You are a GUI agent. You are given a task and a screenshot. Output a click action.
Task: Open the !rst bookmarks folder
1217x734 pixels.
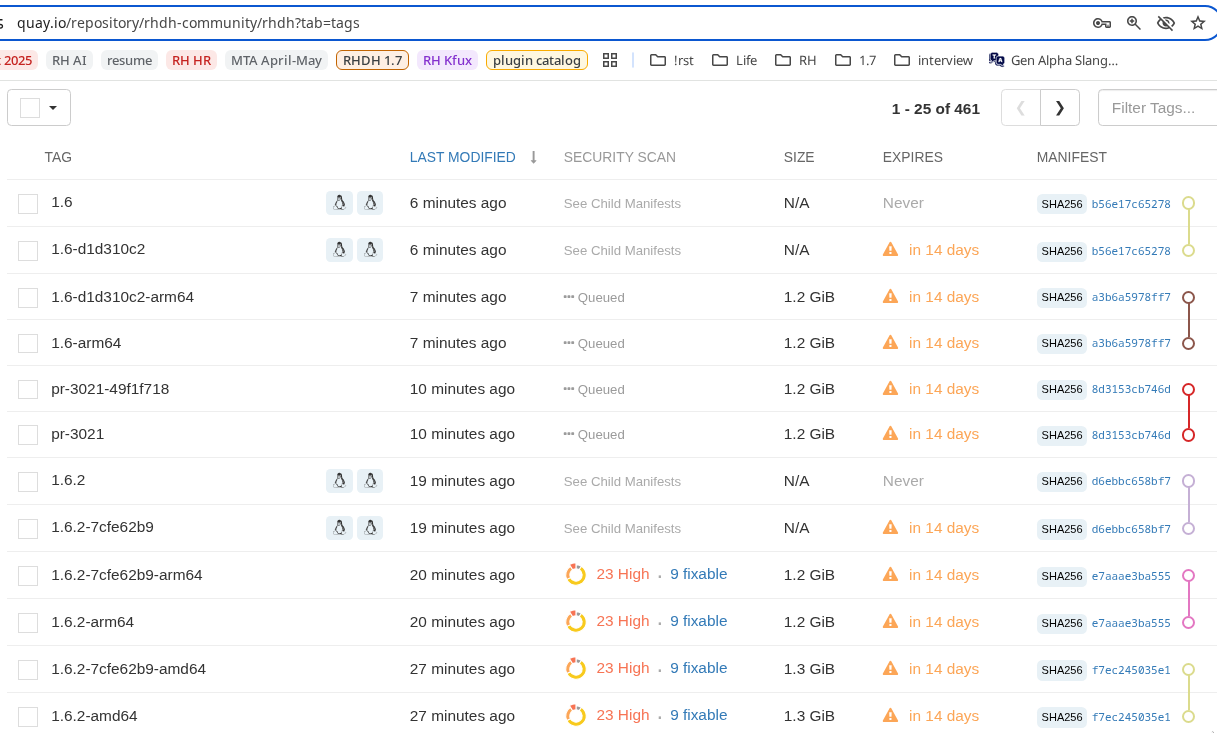tap(672, 60)
